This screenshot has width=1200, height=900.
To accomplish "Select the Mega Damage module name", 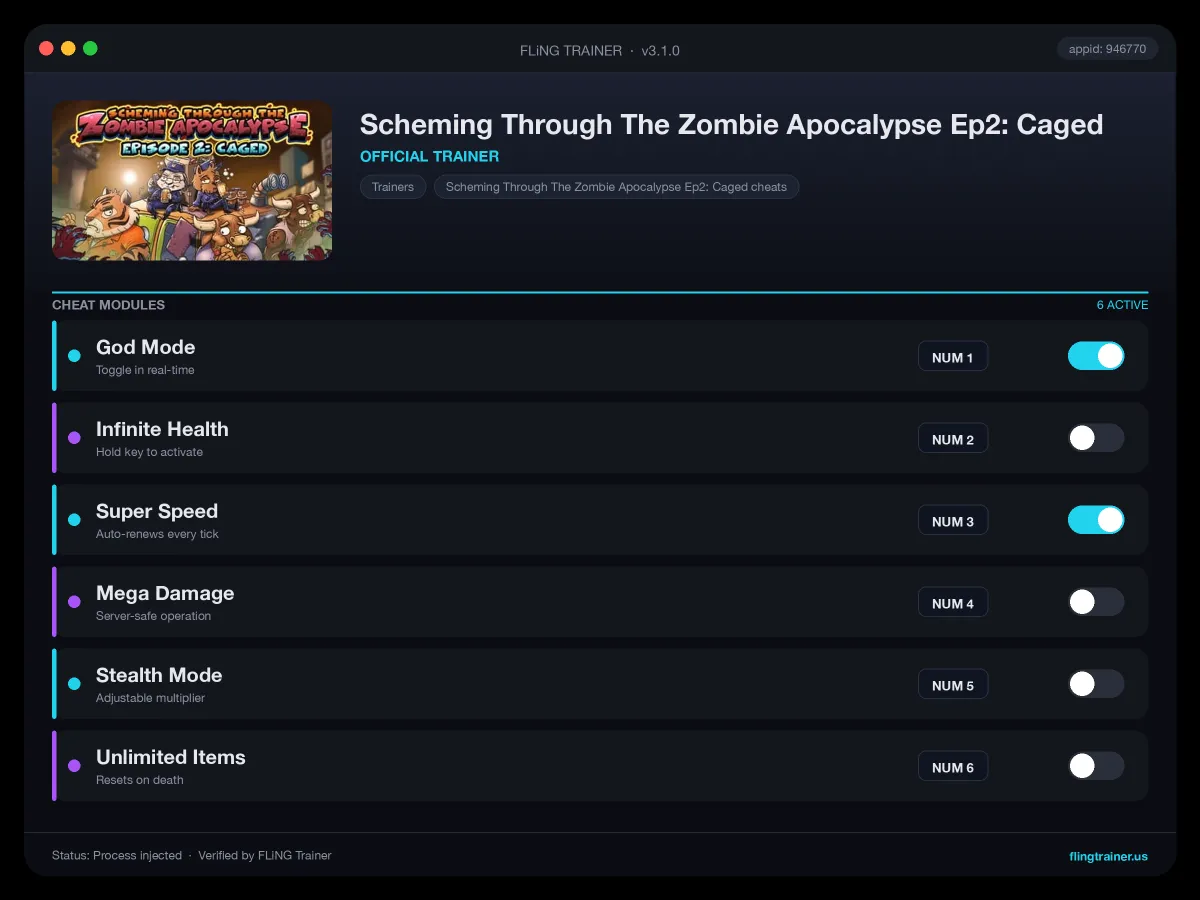I will pos(165,593).
